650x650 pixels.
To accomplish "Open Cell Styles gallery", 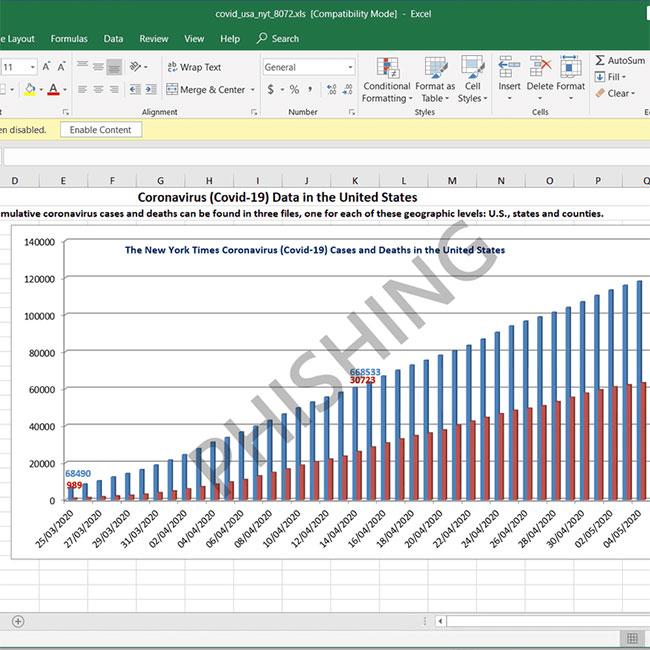I will tap(472, 80).
